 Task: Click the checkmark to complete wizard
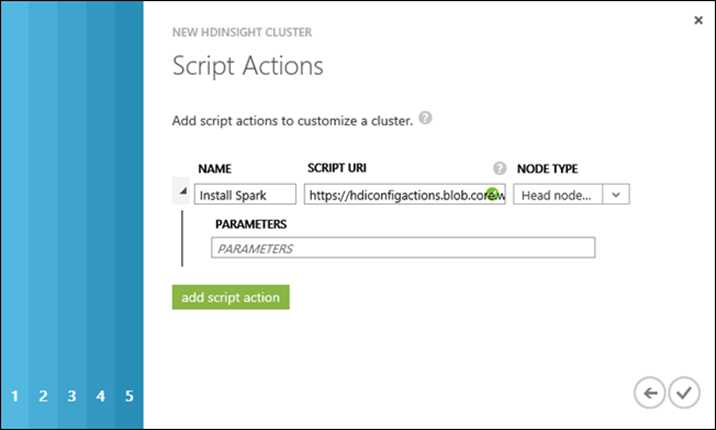684,393
